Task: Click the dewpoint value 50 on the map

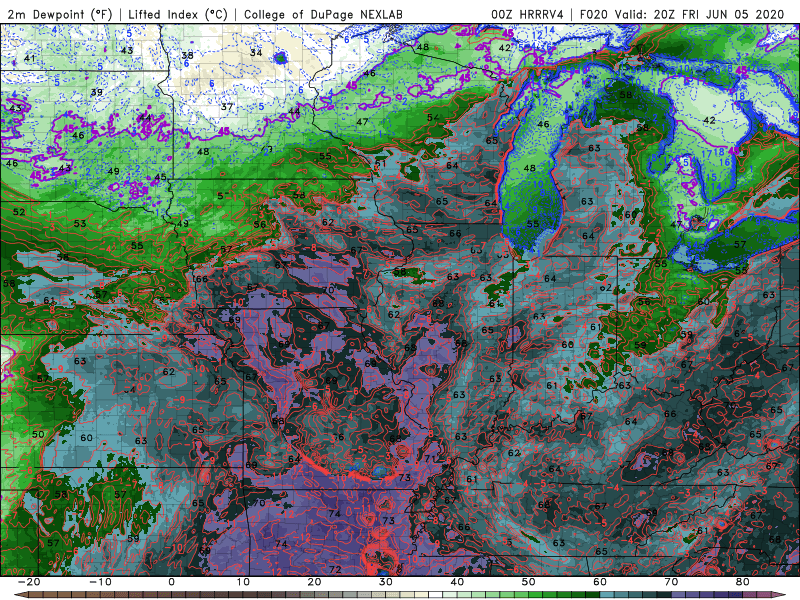Action: (38, 434)
